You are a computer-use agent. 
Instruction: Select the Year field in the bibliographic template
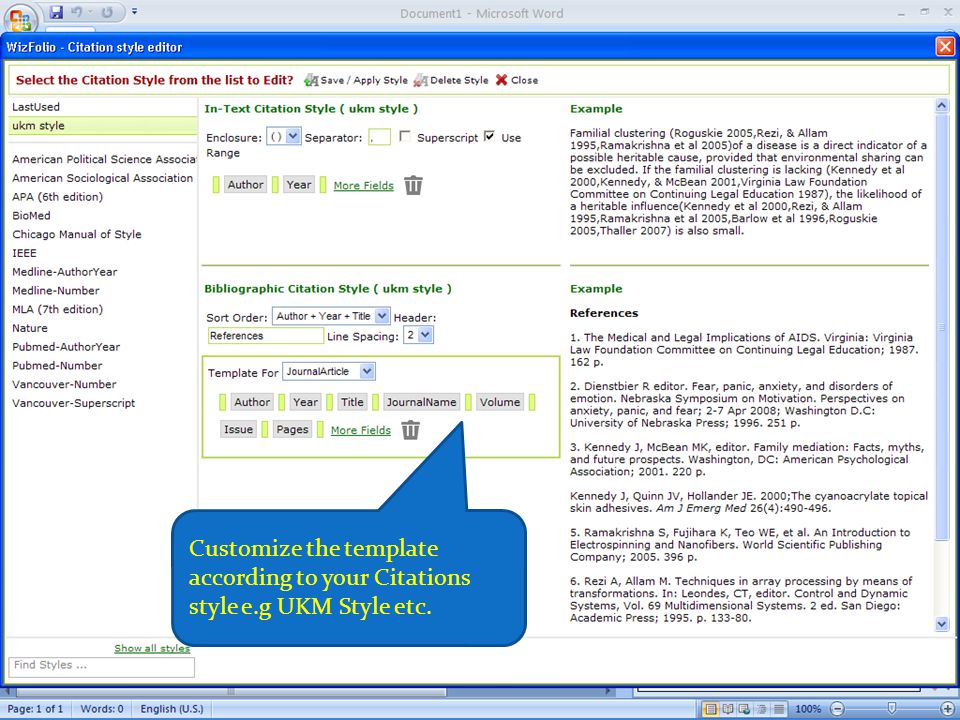(305, 402)
